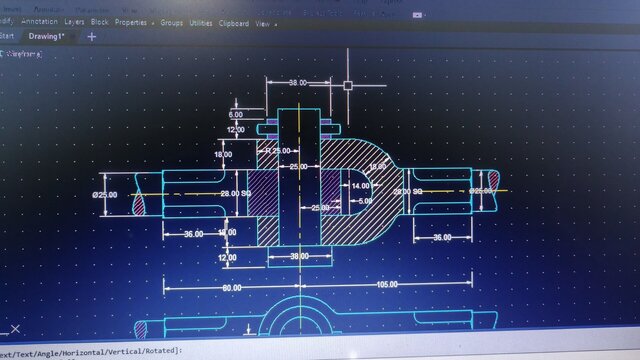Add a new drawing tab with plus icon
Screen dimensions: 640x360
coord(92,37)
